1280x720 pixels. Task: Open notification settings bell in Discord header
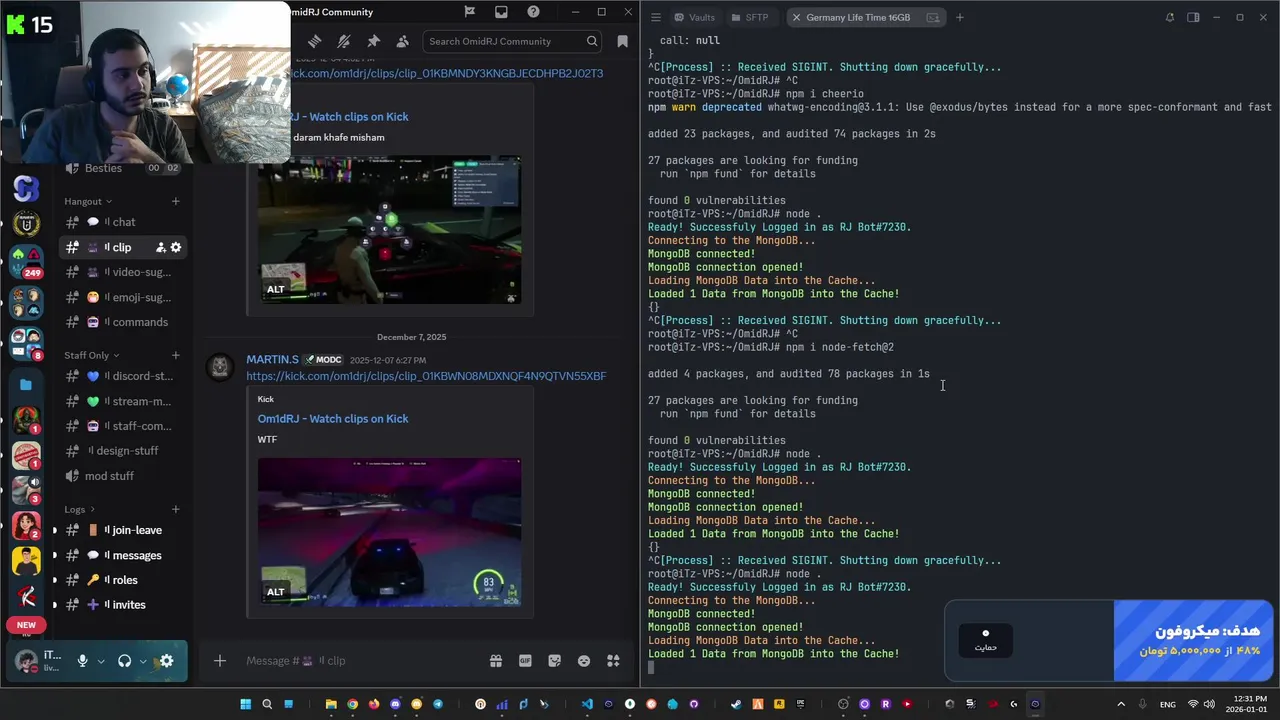(344, 41)
